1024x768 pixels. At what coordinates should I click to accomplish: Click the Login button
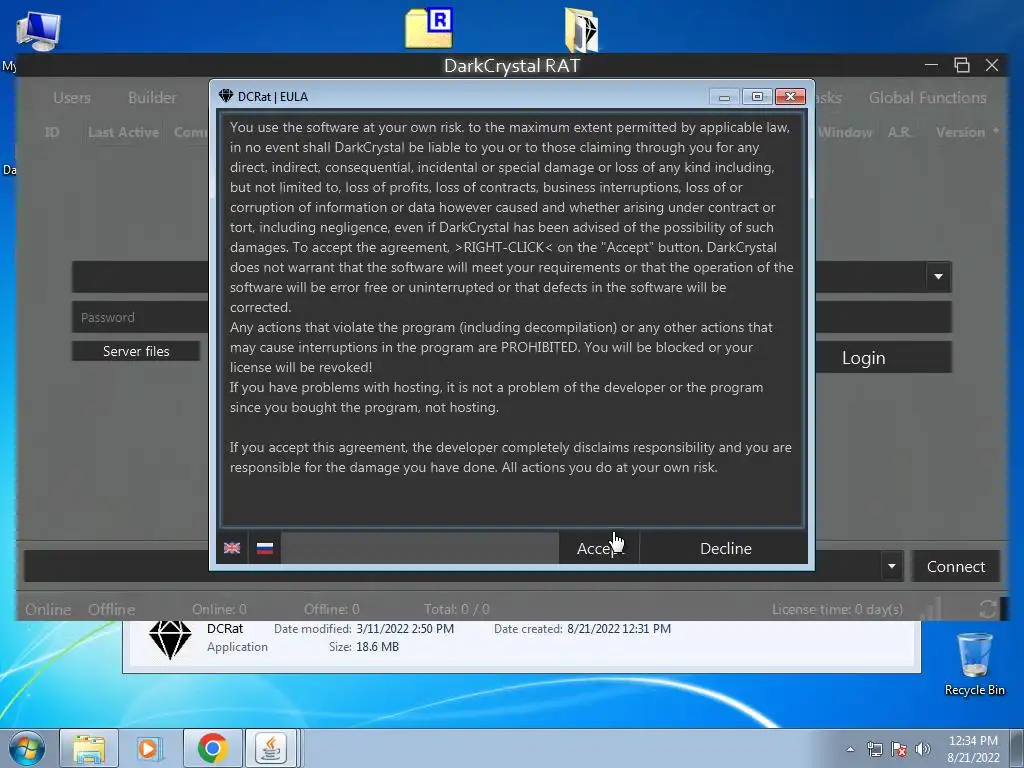coord(863,358)
